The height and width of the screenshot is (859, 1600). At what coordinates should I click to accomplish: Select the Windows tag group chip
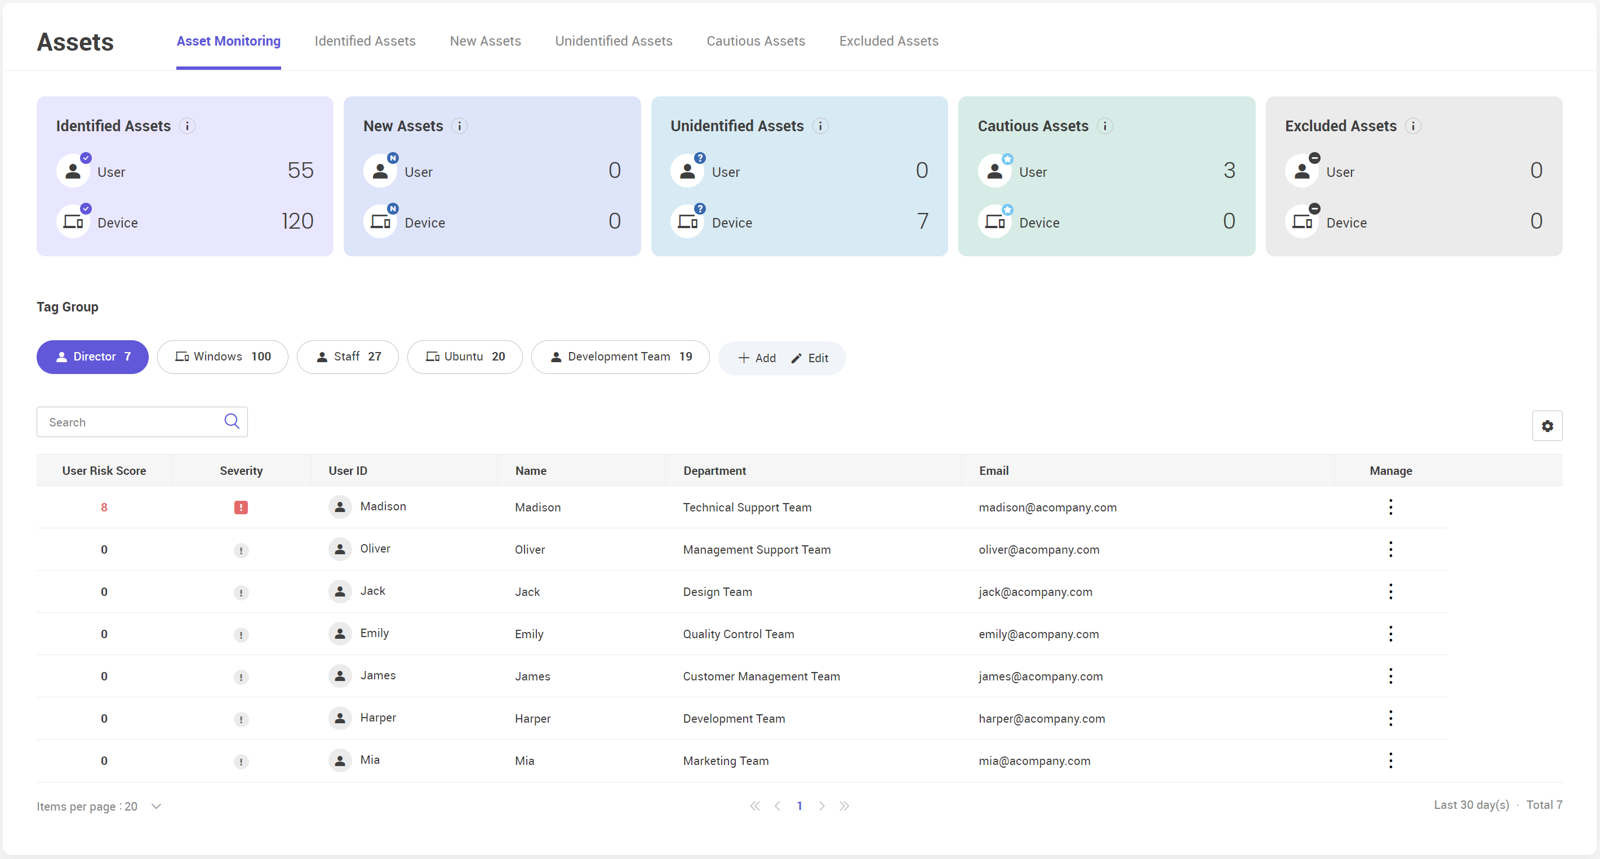[x=222, y=357]
